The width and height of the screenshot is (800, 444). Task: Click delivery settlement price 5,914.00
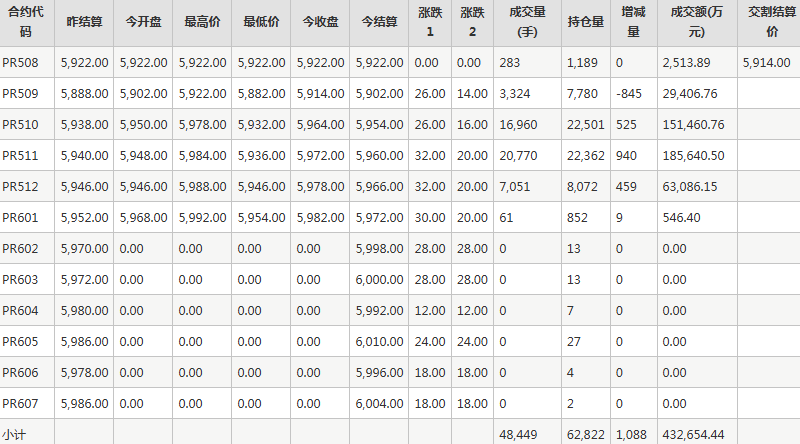[x=766, y=63]
